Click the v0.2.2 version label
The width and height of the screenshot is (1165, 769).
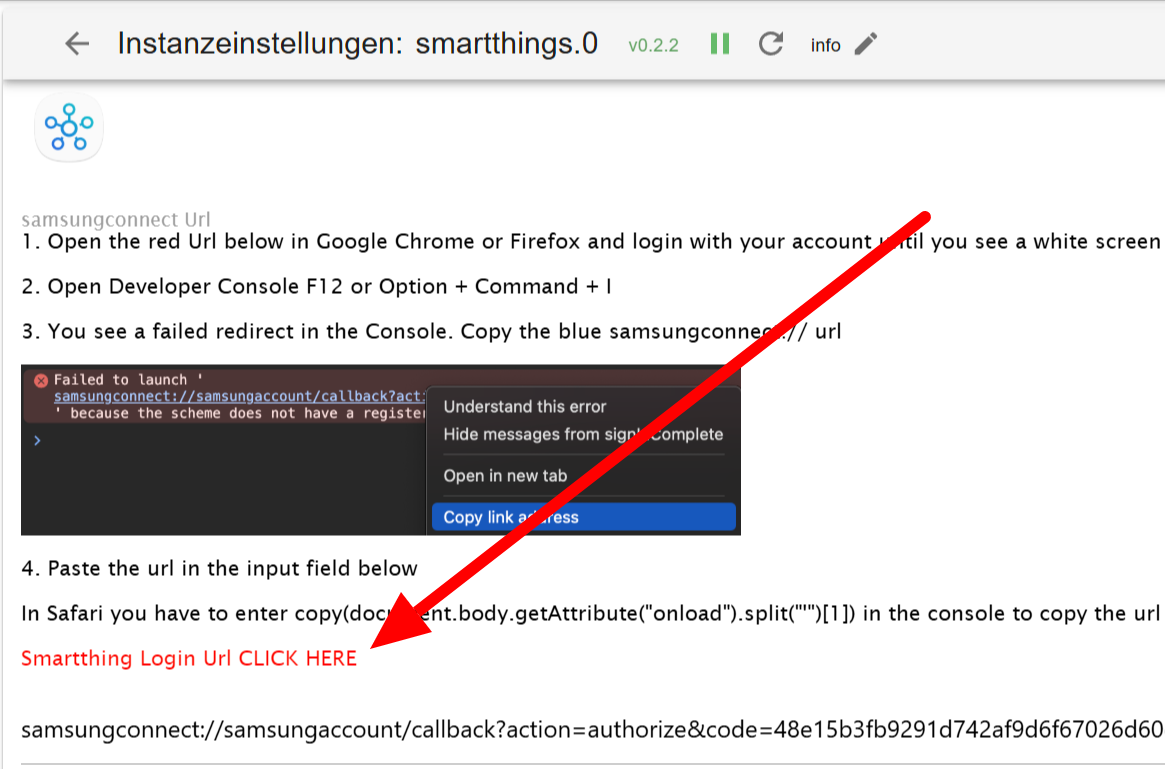pos(653,46)
